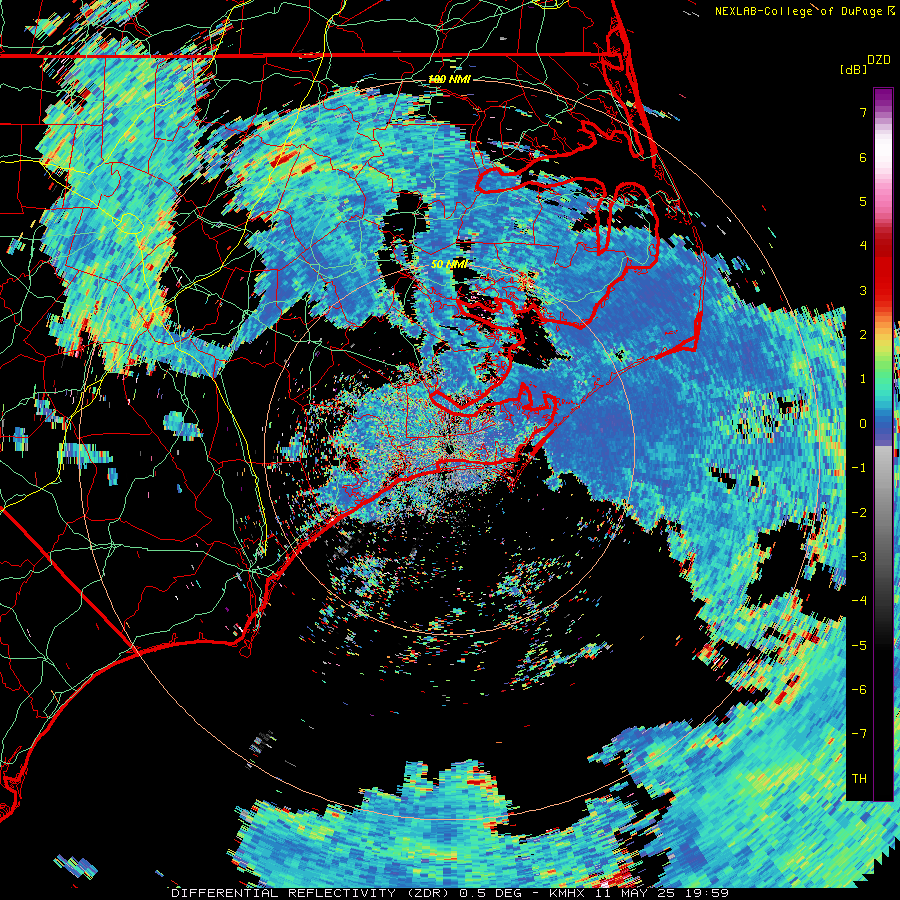Click the 0 dB blue color scale mark
The image size is (900, 900).
click(x=863, y=424)
